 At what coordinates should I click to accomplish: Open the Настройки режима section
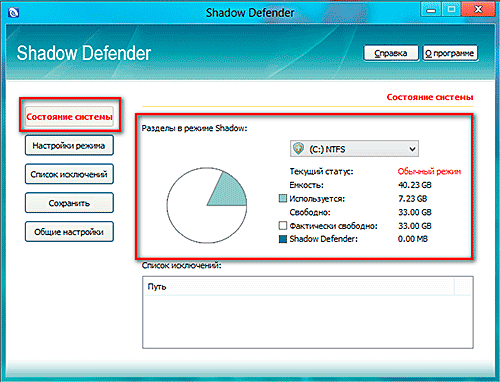tap(69, 145)
